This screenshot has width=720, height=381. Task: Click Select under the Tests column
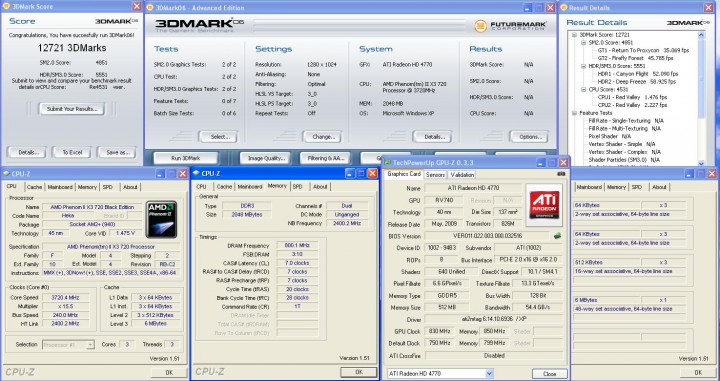(218, 137)
